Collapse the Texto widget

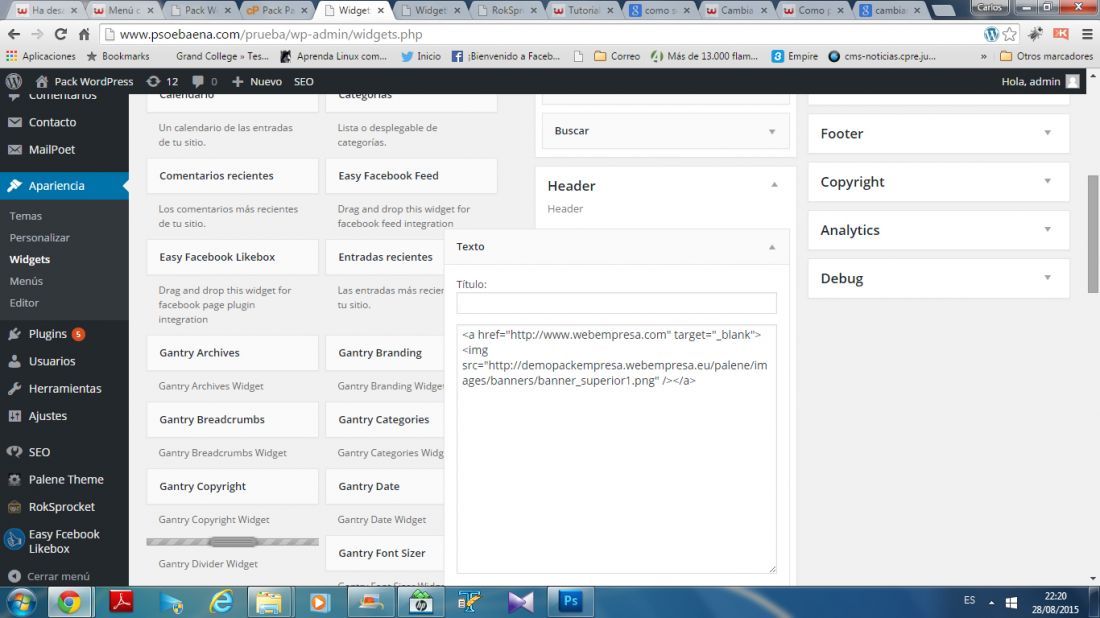pos(772,247)
